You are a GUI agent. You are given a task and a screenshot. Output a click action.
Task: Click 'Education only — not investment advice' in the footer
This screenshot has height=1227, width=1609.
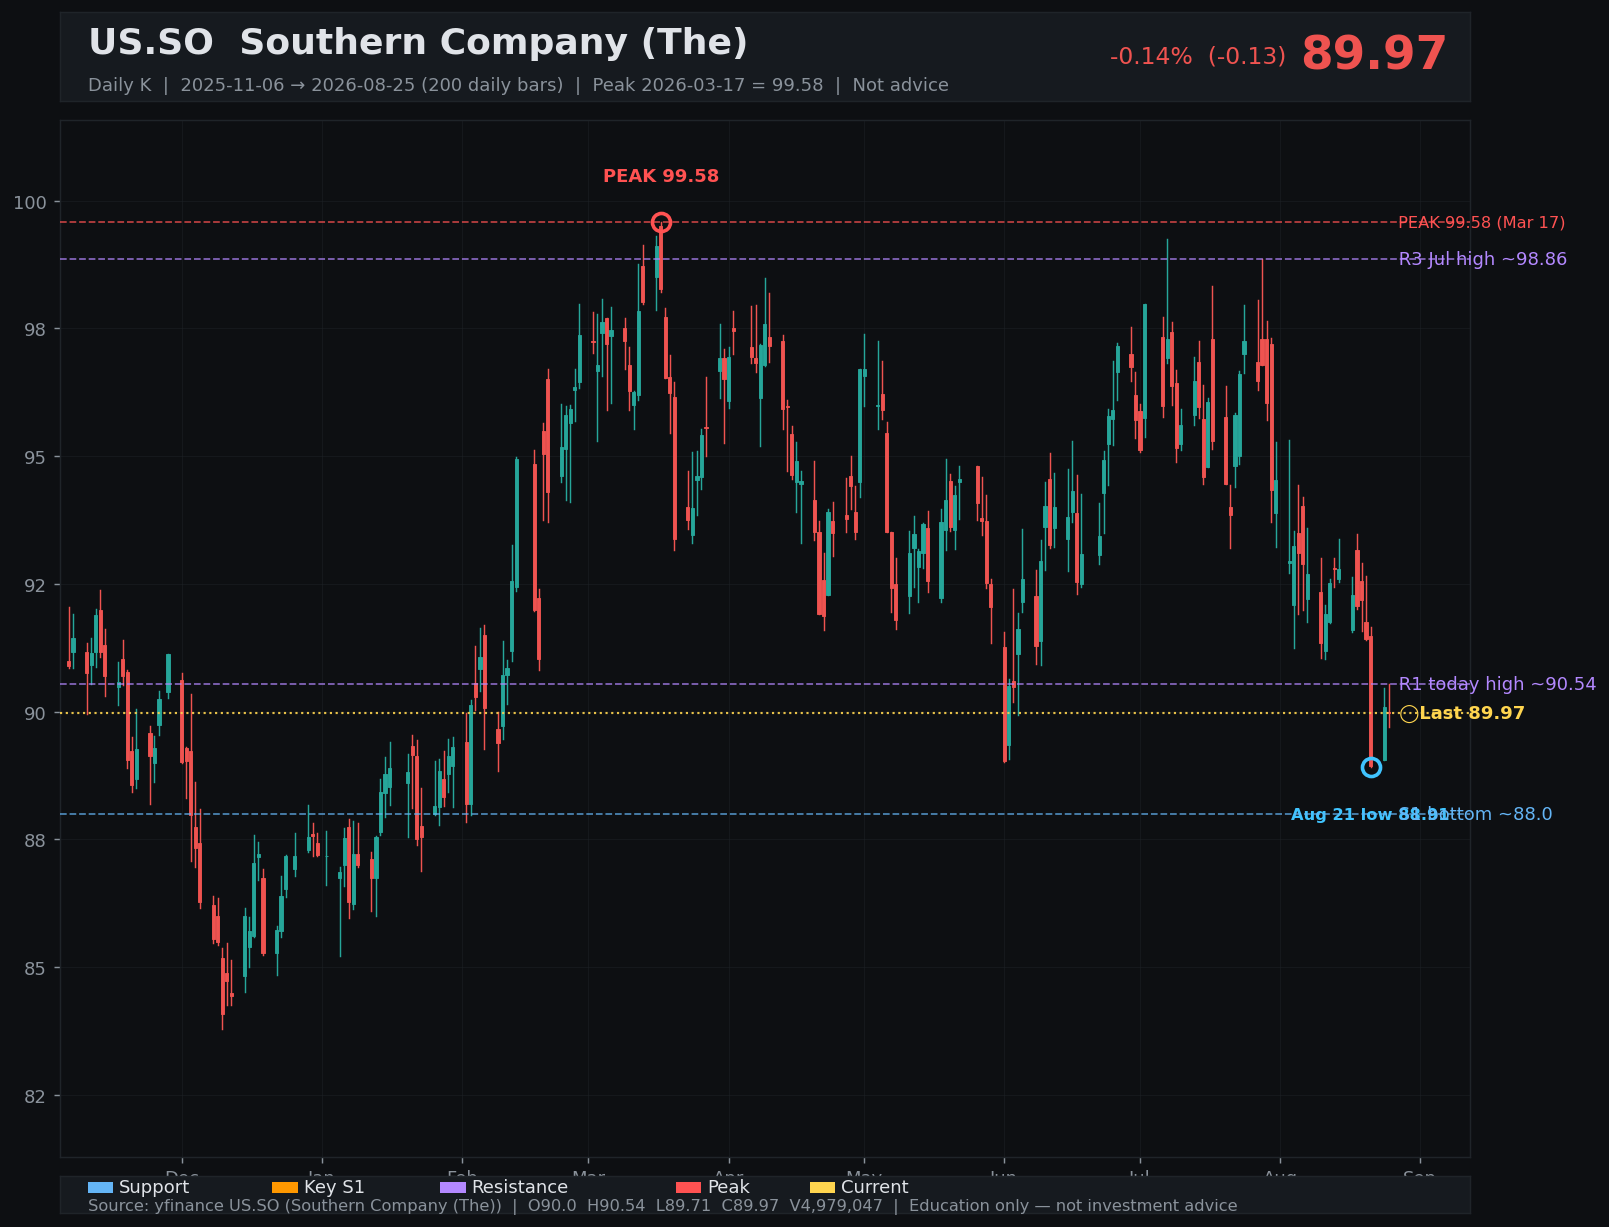[x=1073, y=1206]
